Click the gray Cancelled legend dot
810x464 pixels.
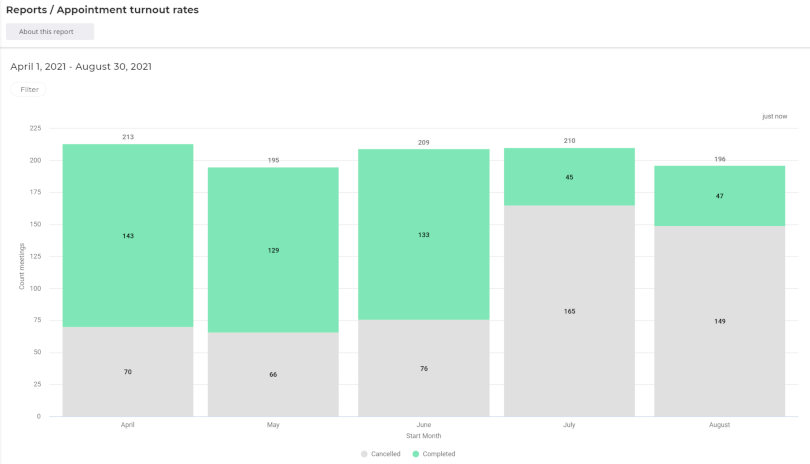[364, 454]
